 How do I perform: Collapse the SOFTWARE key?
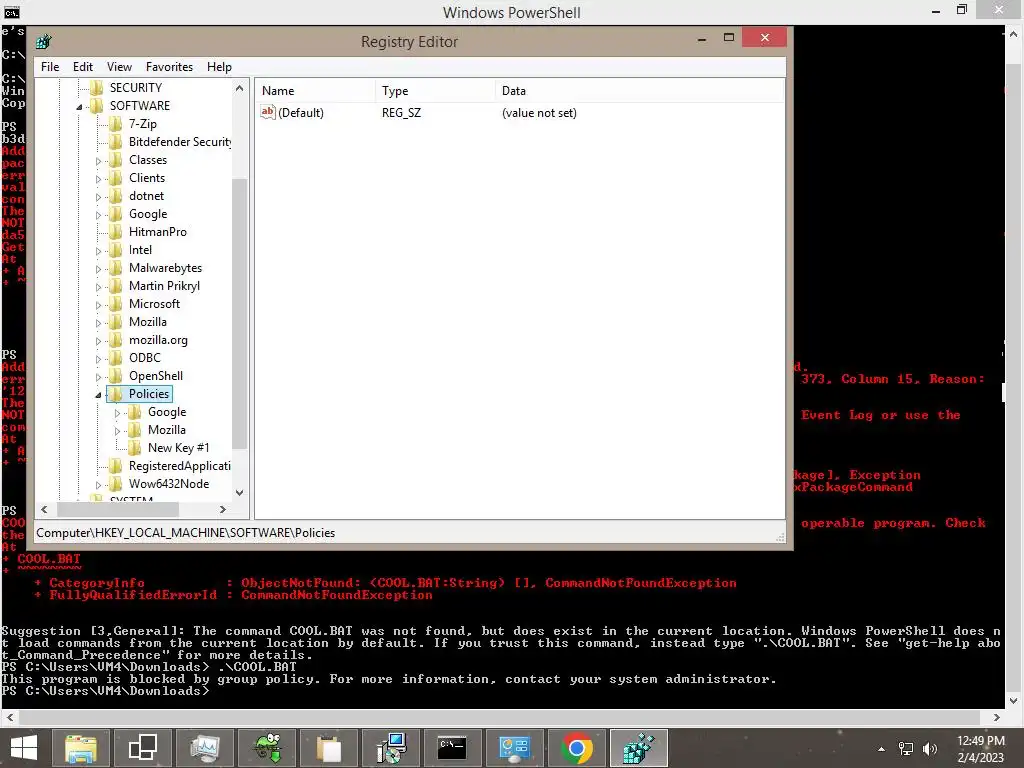click(x=79, y=106)
